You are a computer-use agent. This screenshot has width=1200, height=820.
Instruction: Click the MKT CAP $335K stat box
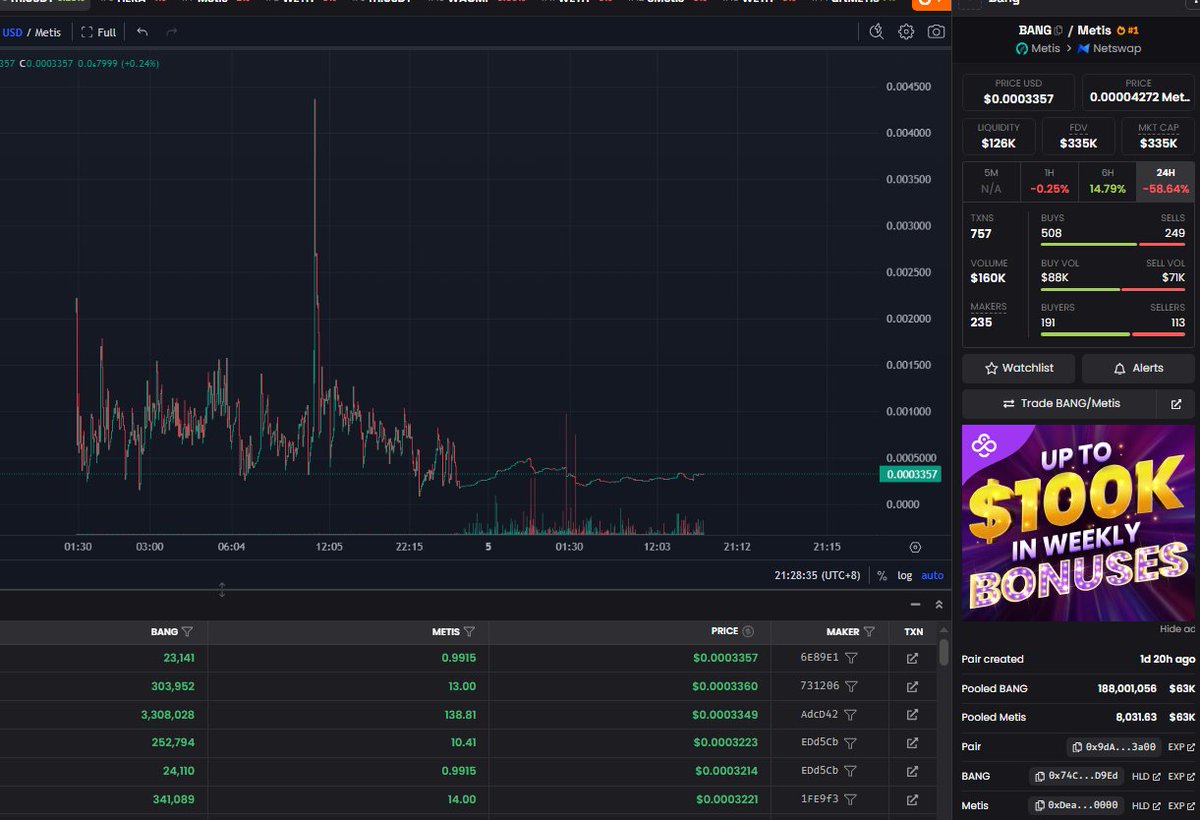1158,136
